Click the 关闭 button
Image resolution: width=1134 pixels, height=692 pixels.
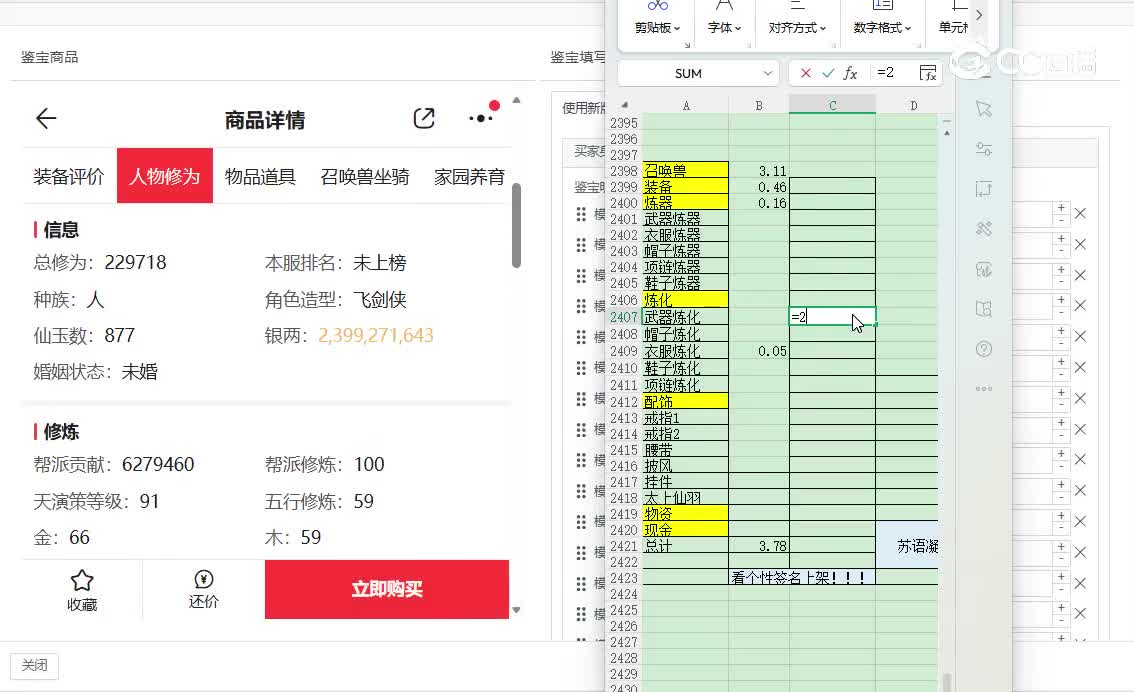coord(35,666)
